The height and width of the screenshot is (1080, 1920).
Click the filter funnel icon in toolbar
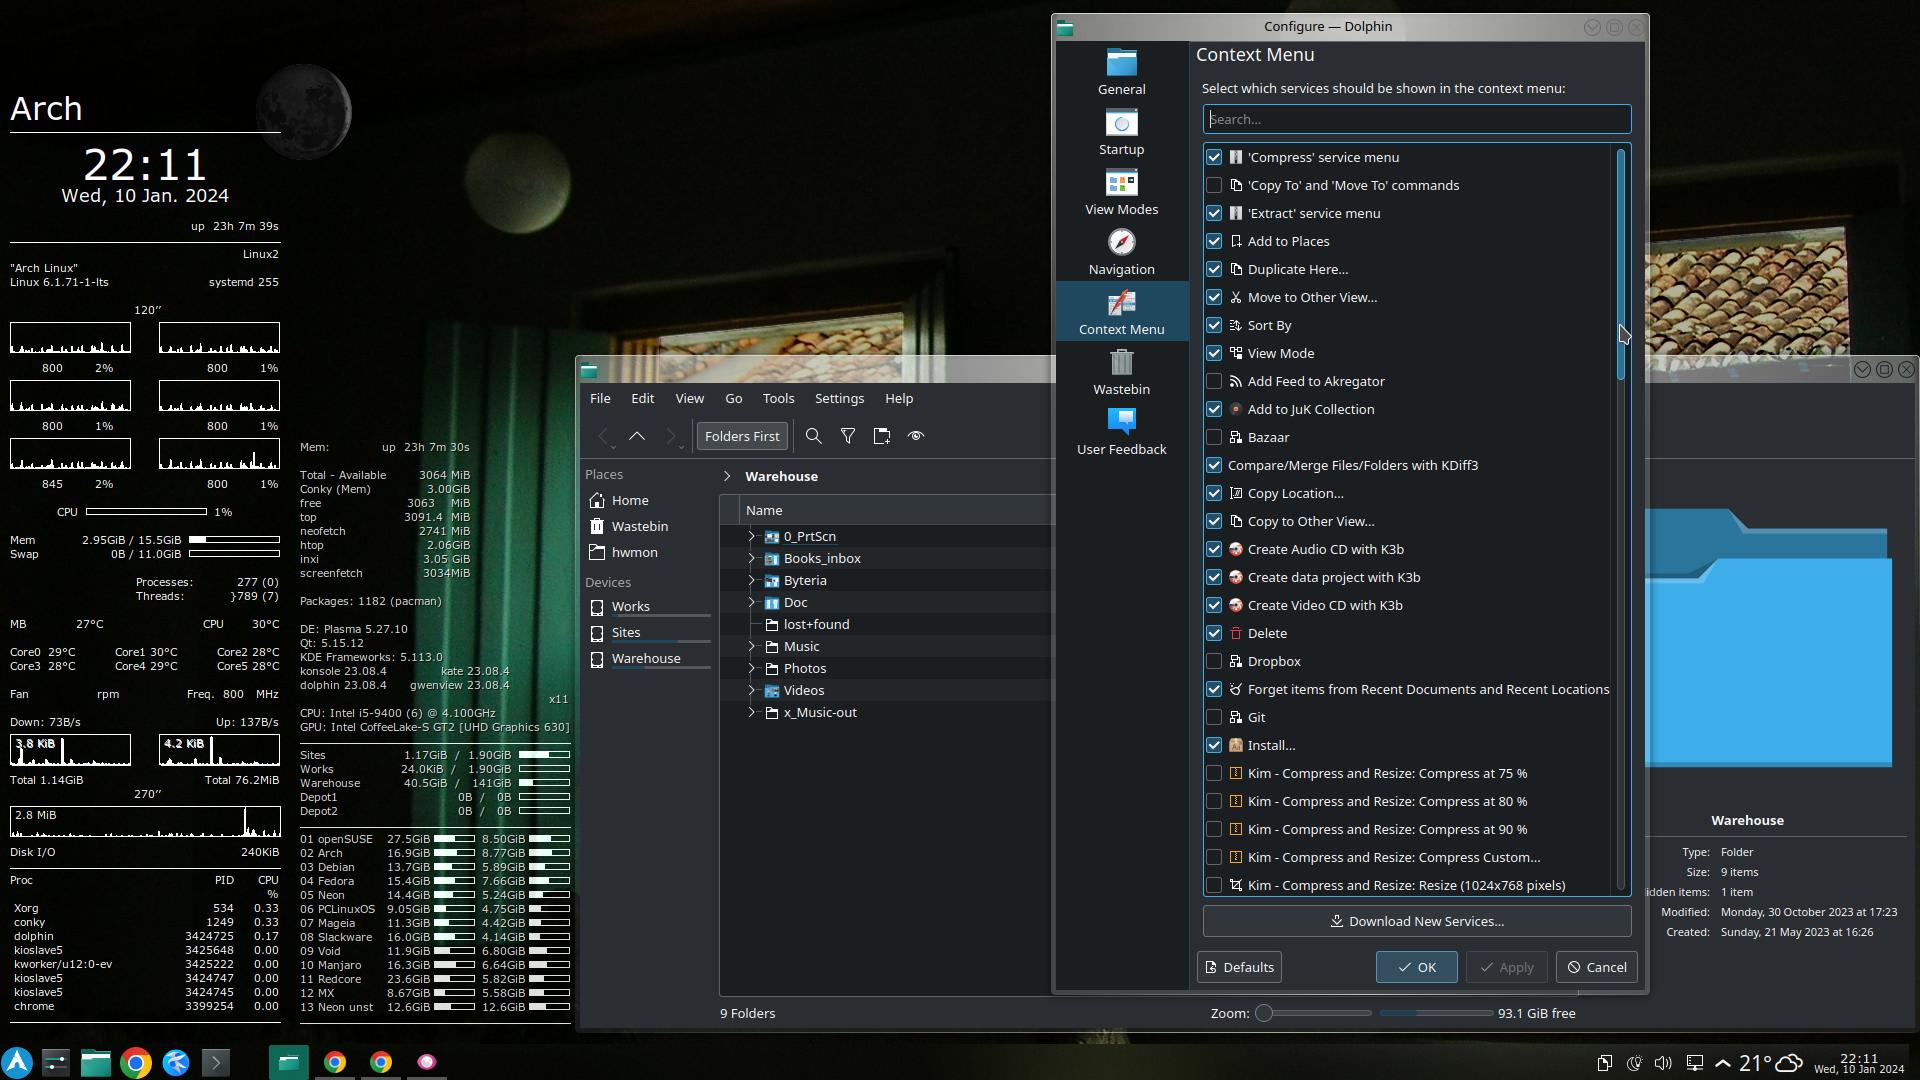tap(848, 436)
